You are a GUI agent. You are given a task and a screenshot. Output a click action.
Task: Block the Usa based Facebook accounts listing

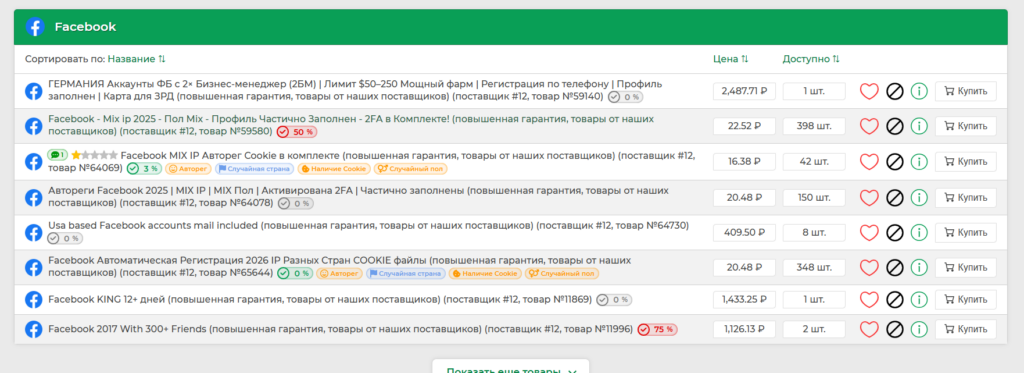(895, 233)
